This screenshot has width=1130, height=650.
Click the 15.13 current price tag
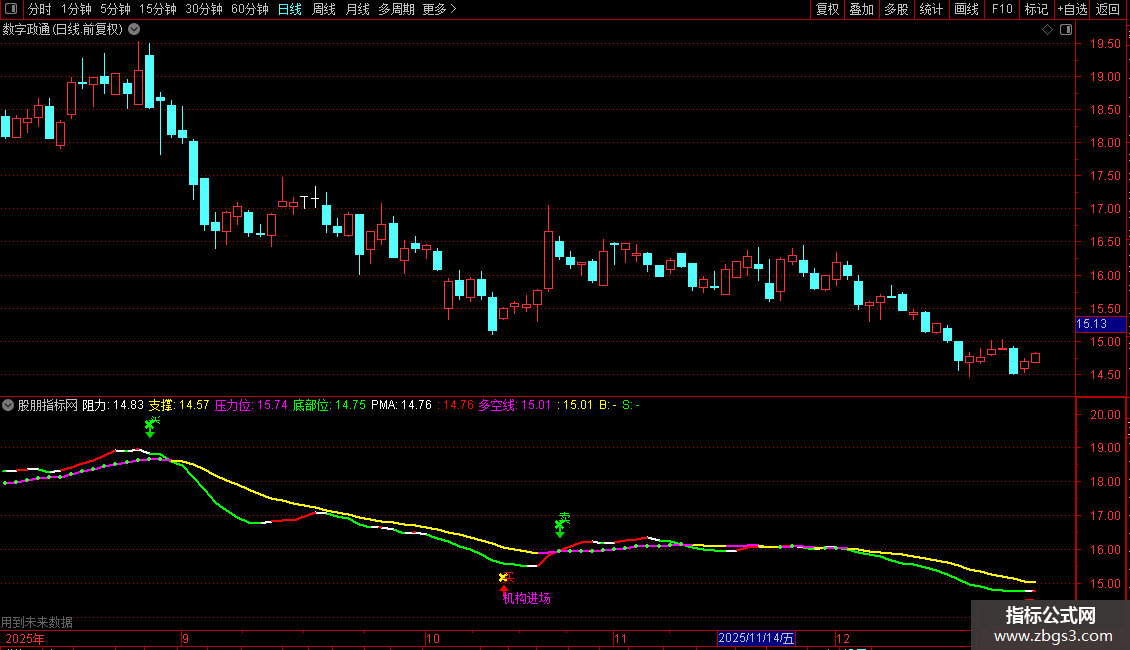click(x=1100, y=324)
